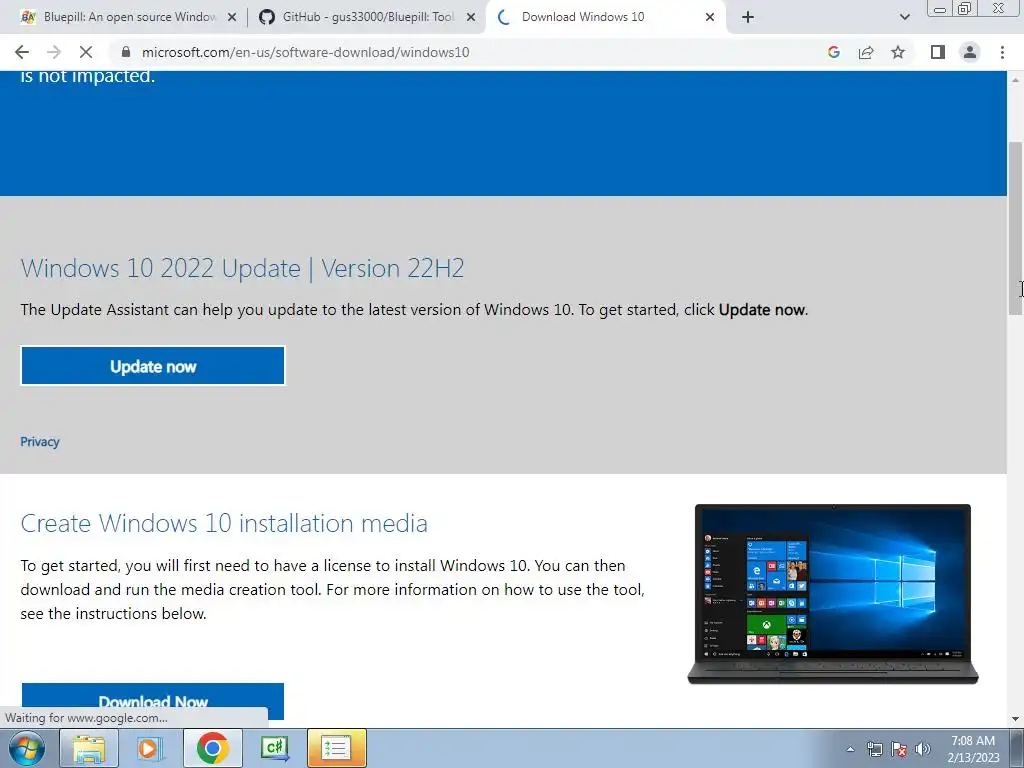The image size is (1024, 768).
Task: Open the side panel icon
Action: click(x=938, y=52)
